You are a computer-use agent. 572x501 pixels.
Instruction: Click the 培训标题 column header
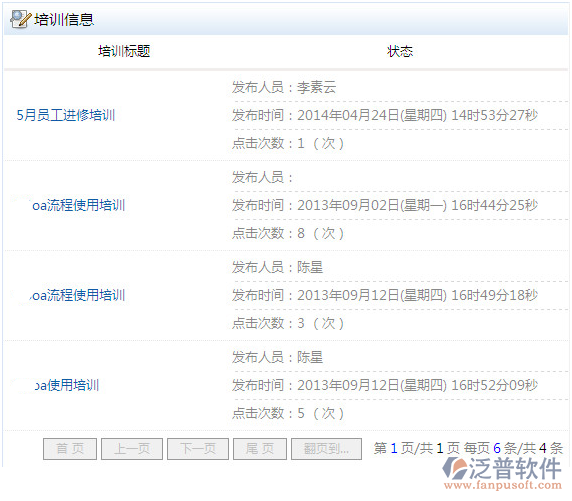point(124,51)
